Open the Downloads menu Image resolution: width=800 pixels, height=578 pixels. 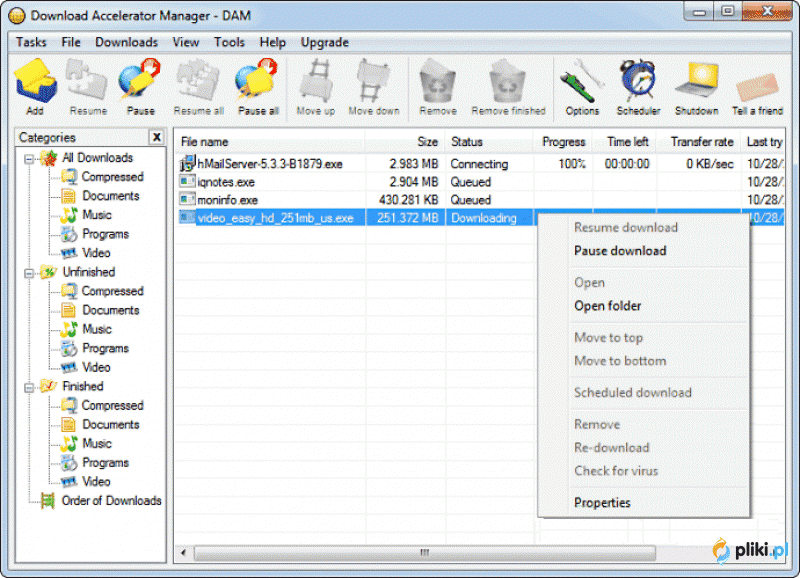(127, 42)
